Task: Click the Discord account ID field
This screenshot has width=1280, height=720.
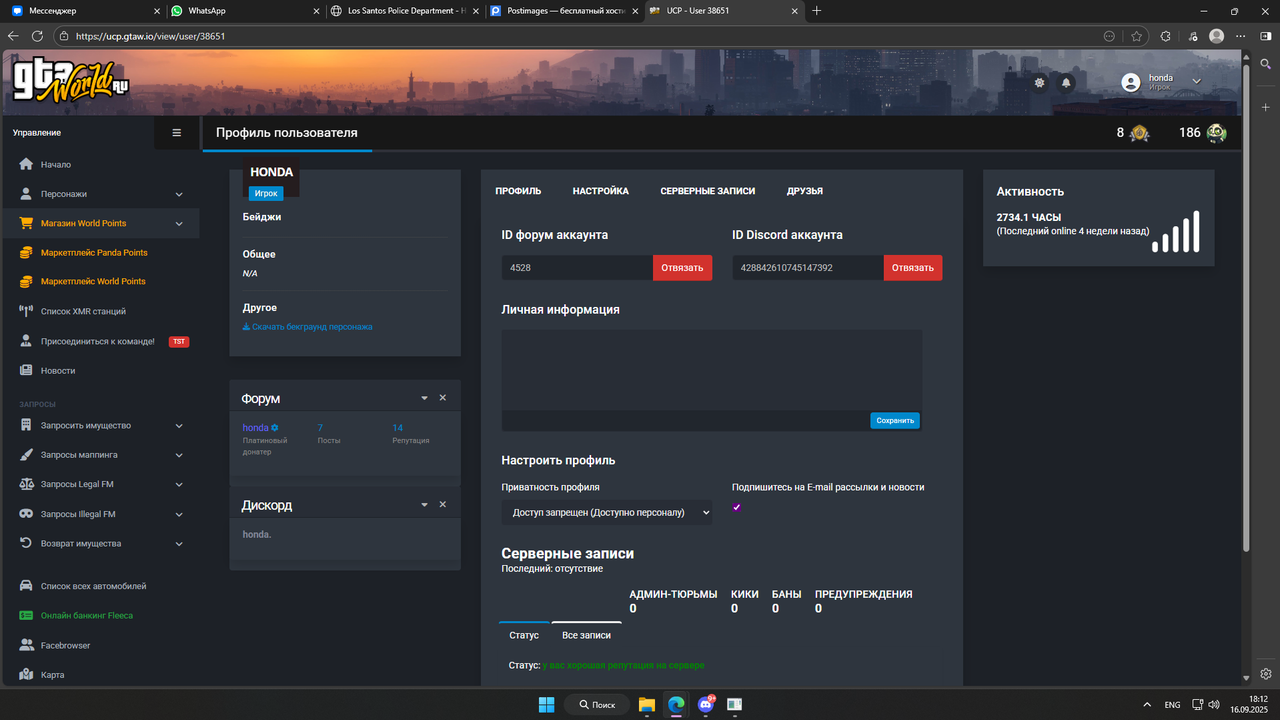Action: point(808,268)
